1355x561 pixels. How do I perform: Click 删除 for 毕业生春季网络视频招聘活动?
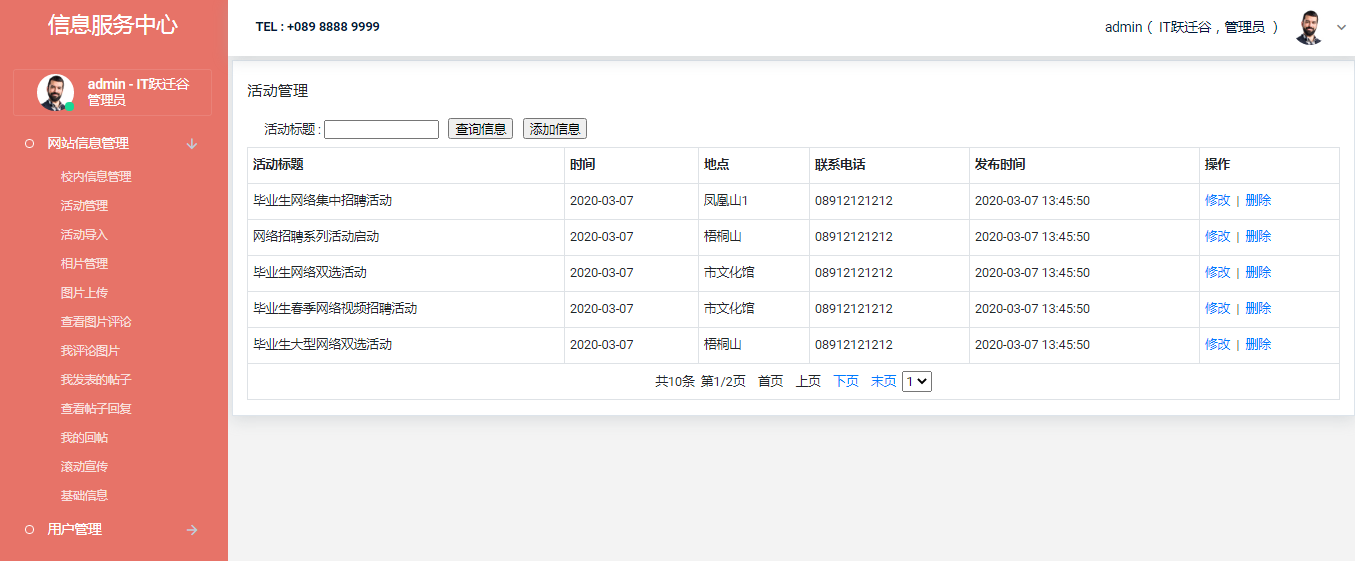tap(1258, 309)
